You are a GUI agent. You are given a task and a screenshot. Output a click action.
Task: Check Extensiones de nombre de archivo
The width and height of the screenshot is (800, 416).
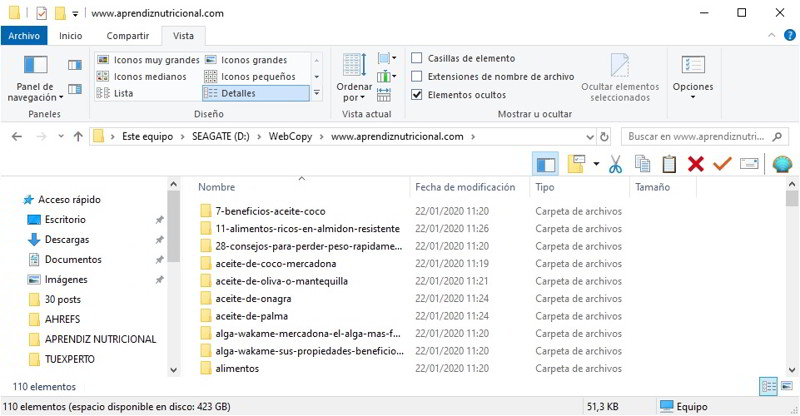tap(417, 76)
